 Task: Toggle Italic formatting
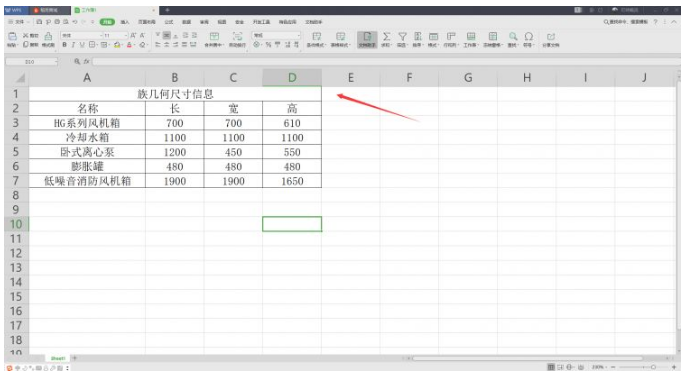[x=73, y=45]
